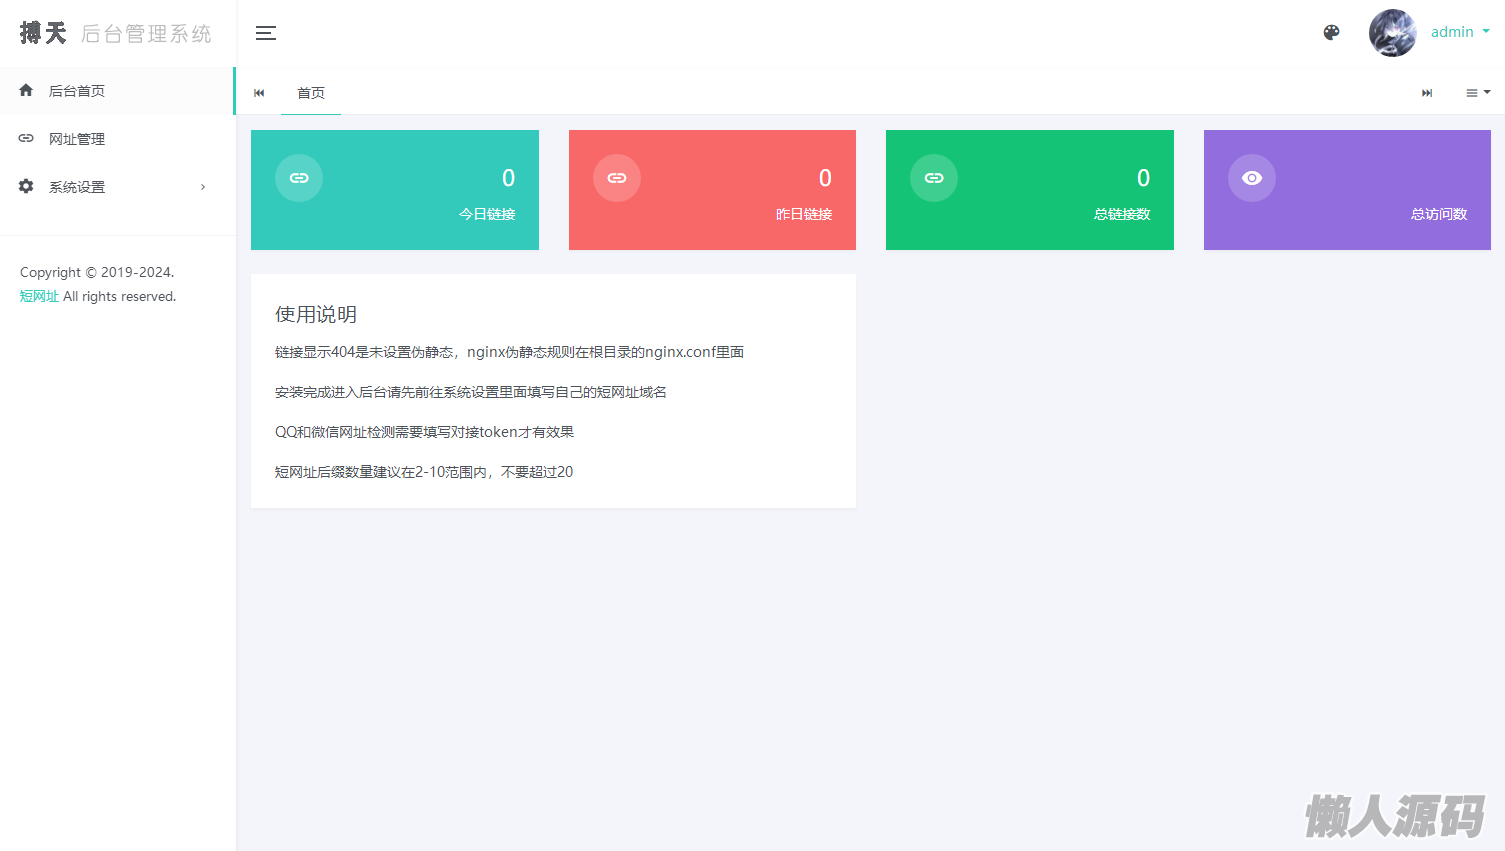Click the eye icon on 总访问数 card
The image size is (1505, 851).
1252,178
